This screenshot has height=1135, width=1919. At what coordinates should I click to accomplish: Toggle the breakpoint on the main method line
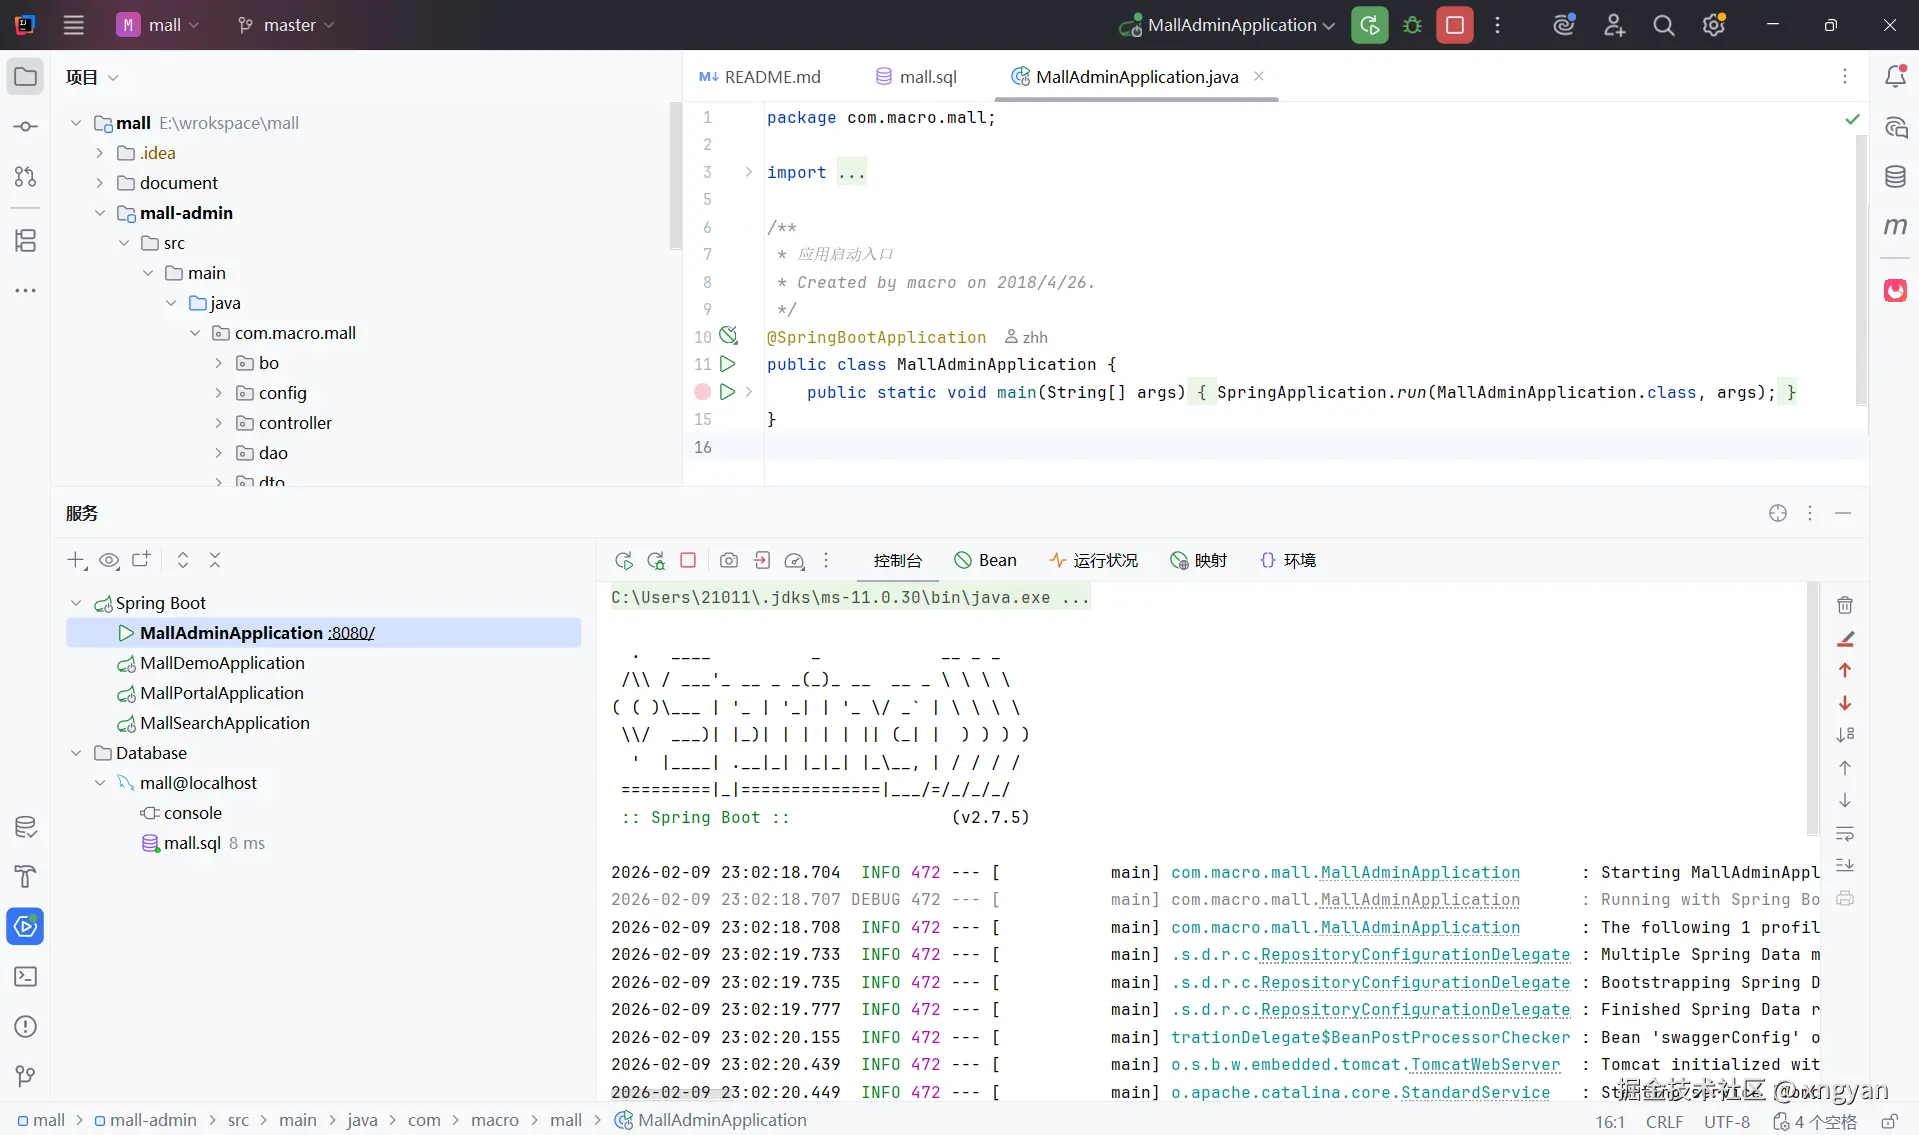tap(702, 392)
